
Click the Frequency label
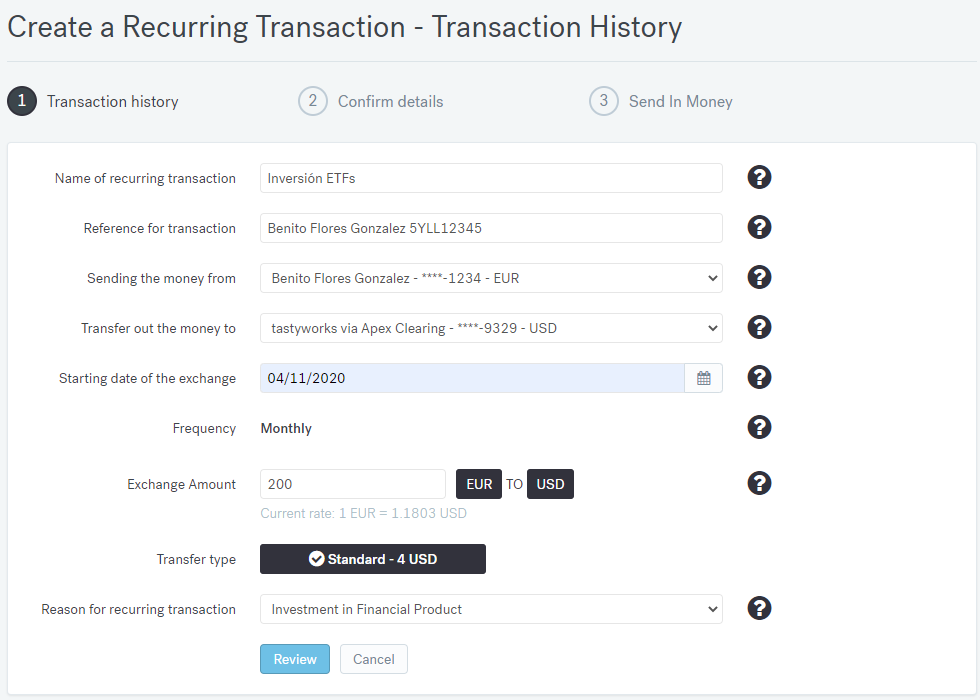204,428
